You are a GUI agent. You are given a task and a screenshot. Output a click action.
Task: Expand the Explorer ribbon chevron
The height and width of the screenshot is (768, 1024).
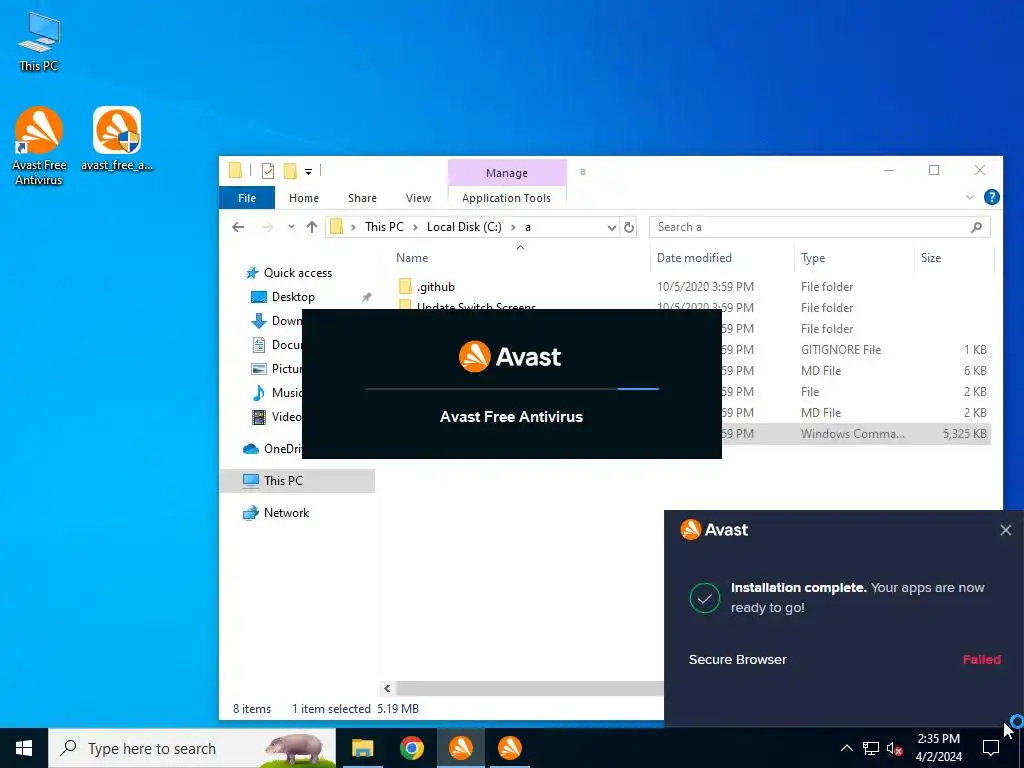[x=970, y=197]
